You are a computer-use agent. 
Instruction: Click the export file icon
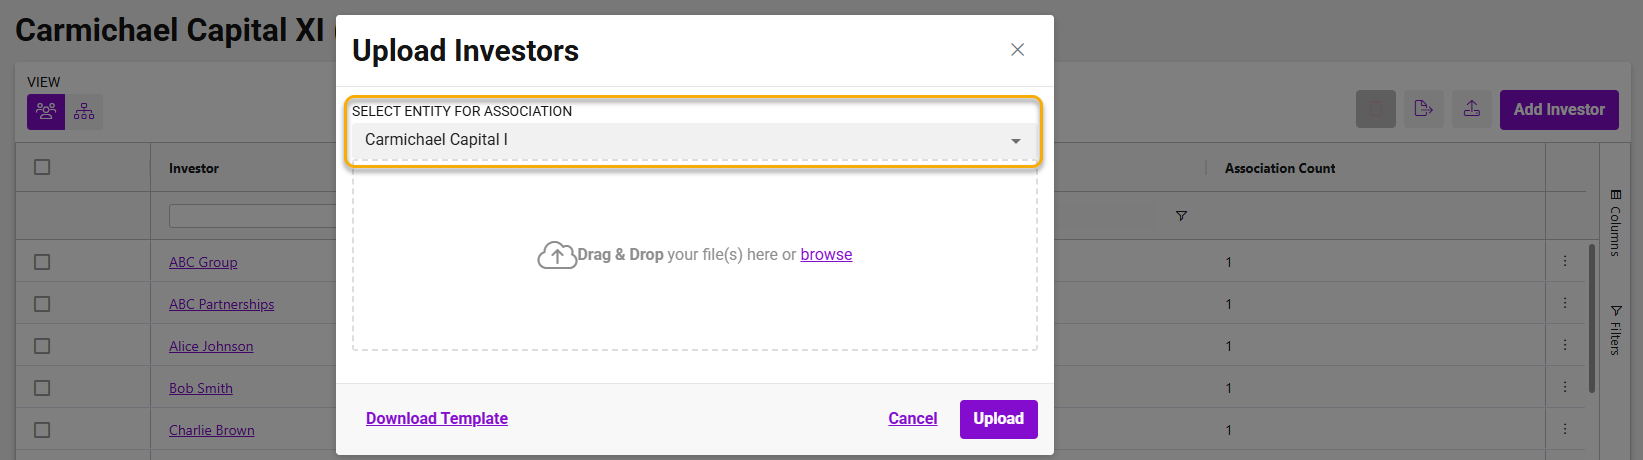[x=1424, y=109]
